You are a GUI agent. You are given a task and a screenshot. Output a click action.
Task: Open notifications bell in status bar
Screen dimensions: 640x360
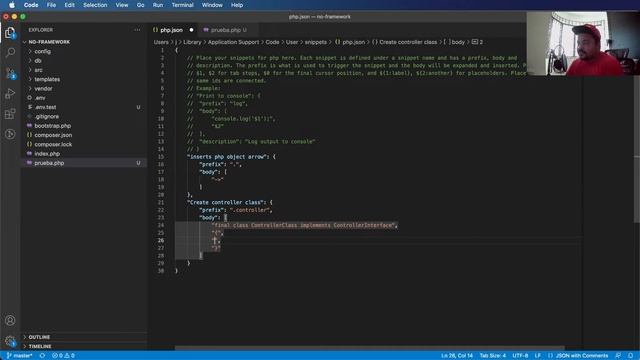coord(631,356)
